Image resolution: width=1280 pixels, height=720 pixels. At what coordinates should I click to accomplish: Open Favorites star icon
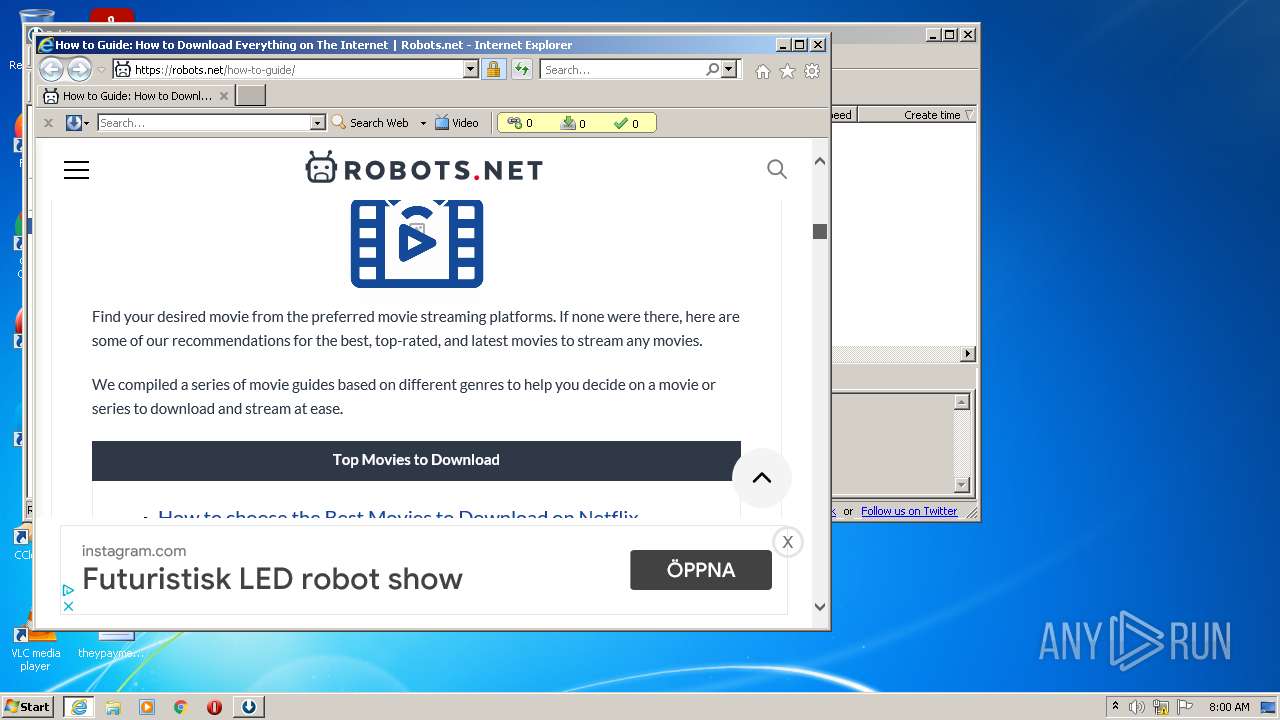(787, 71)
